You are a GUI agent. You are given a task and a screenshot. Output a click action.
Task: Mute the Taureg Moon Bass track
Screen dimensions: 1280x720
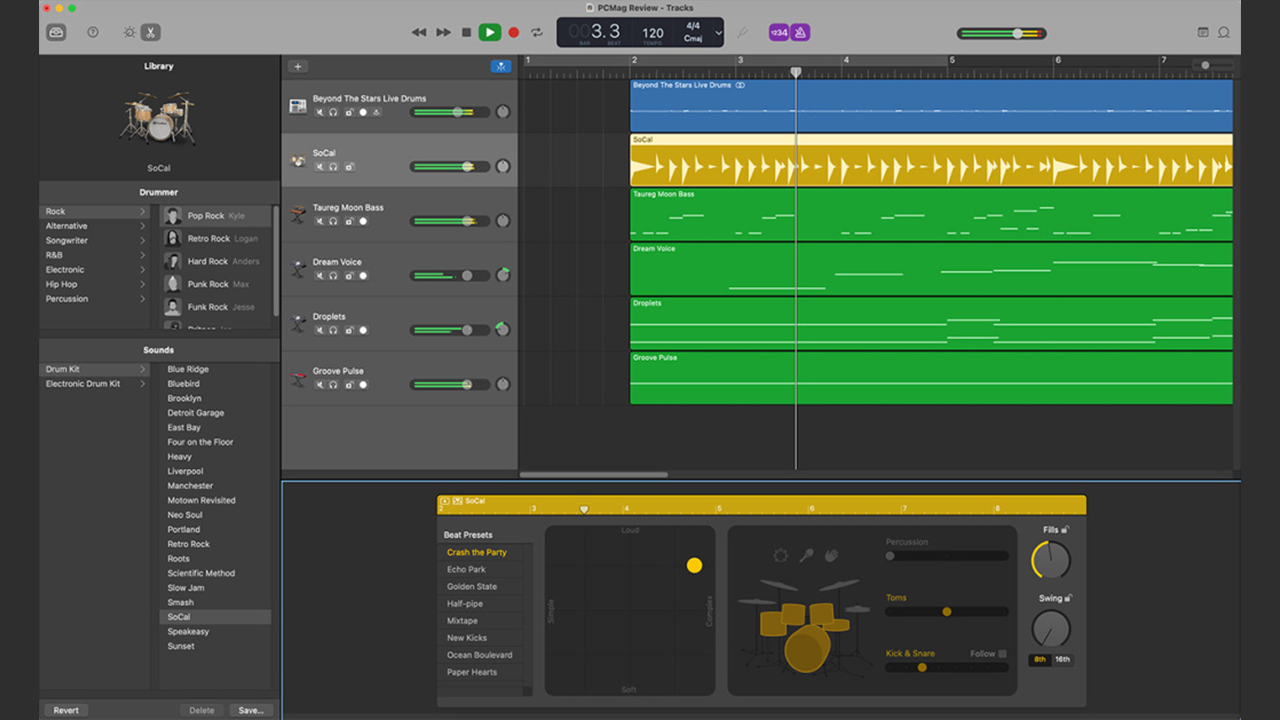[320, 221]
